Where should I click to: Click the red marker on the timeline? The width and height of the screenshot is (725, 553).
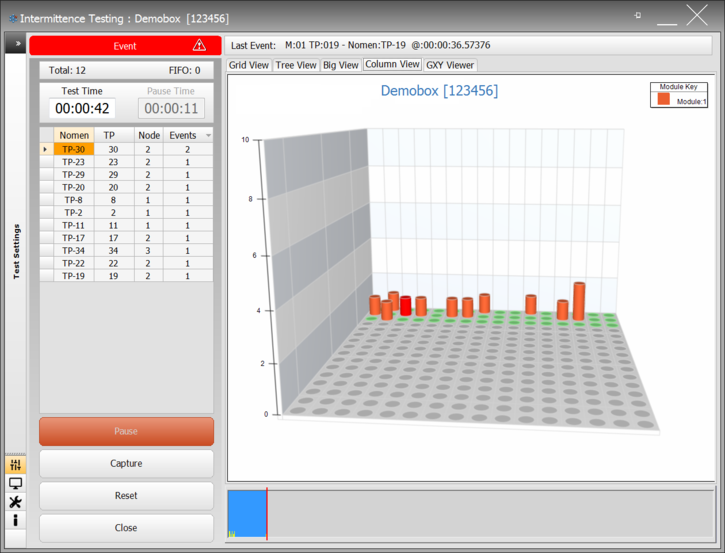pyautogui.click(x=267, y=515)
